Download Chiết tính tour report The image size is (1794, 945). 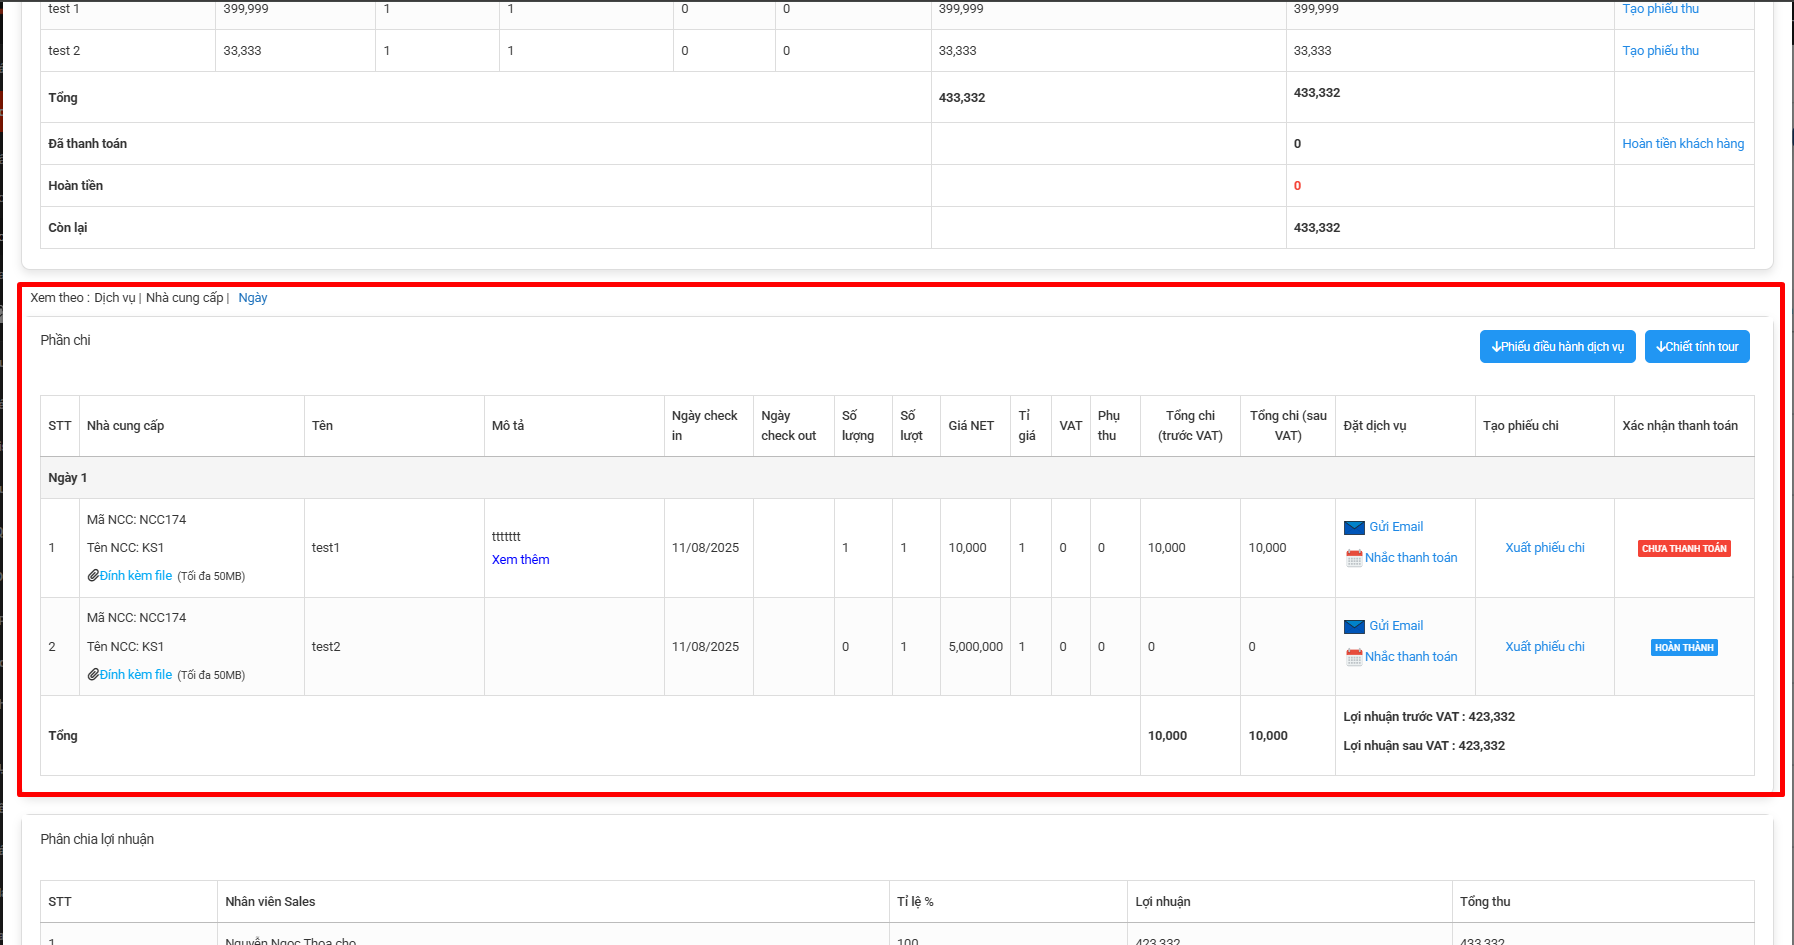coord(1696,347)
